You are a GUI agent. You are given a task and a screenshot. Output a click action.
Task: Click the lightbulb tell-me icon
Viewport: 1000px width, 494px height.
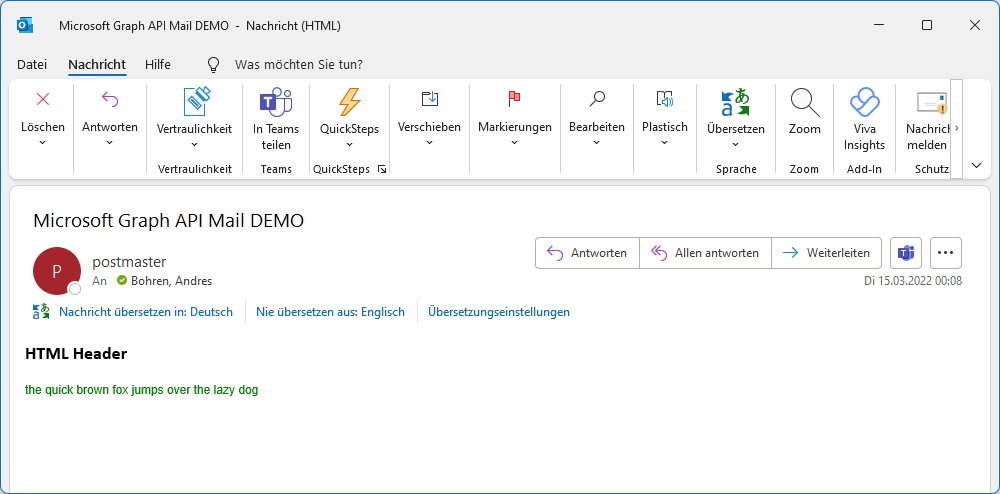point(214,64)
